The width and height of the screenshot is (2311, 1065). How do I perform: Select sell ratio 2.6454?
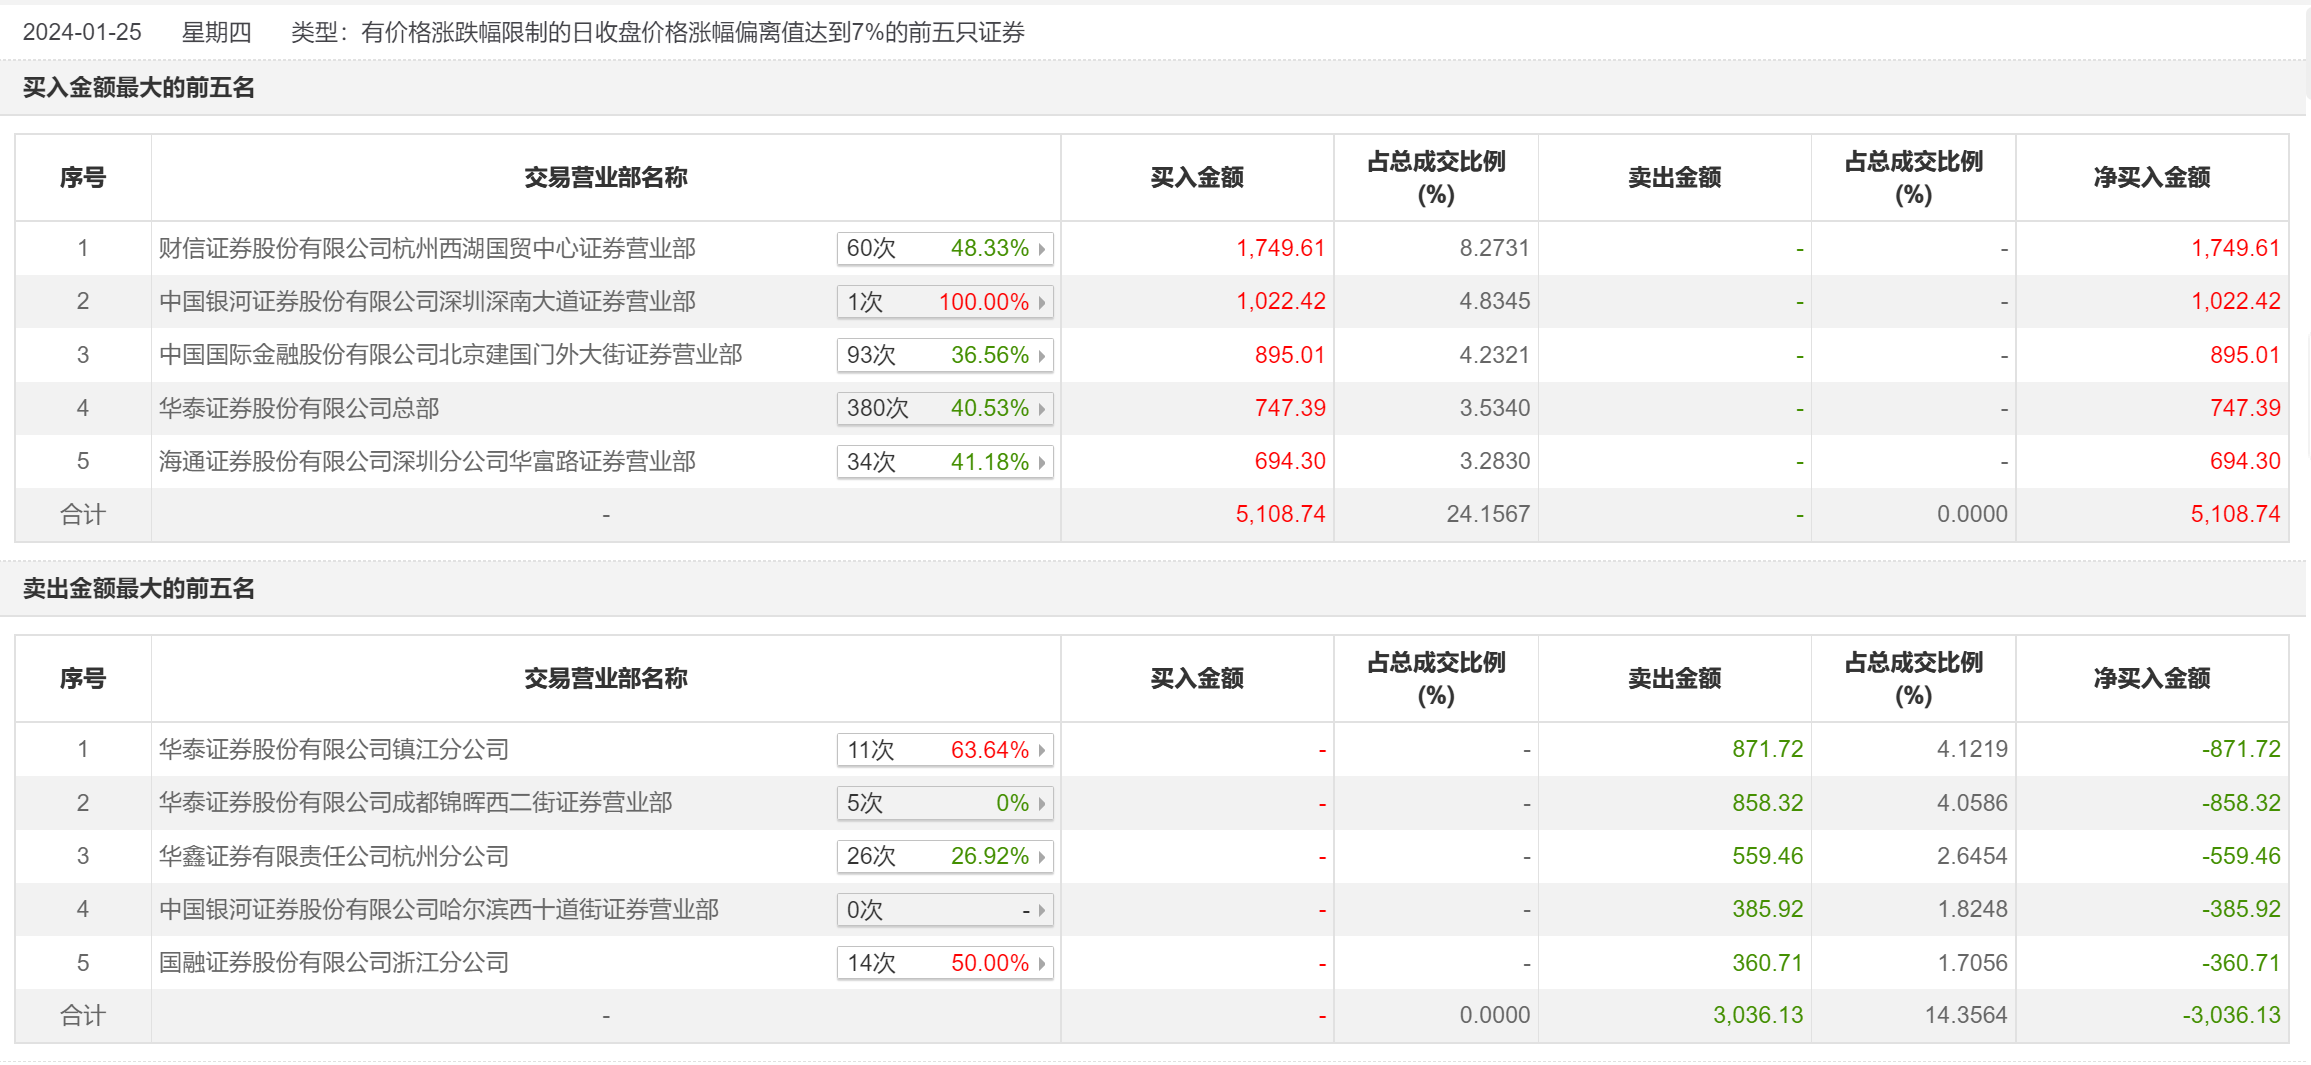click(1972, 856)
